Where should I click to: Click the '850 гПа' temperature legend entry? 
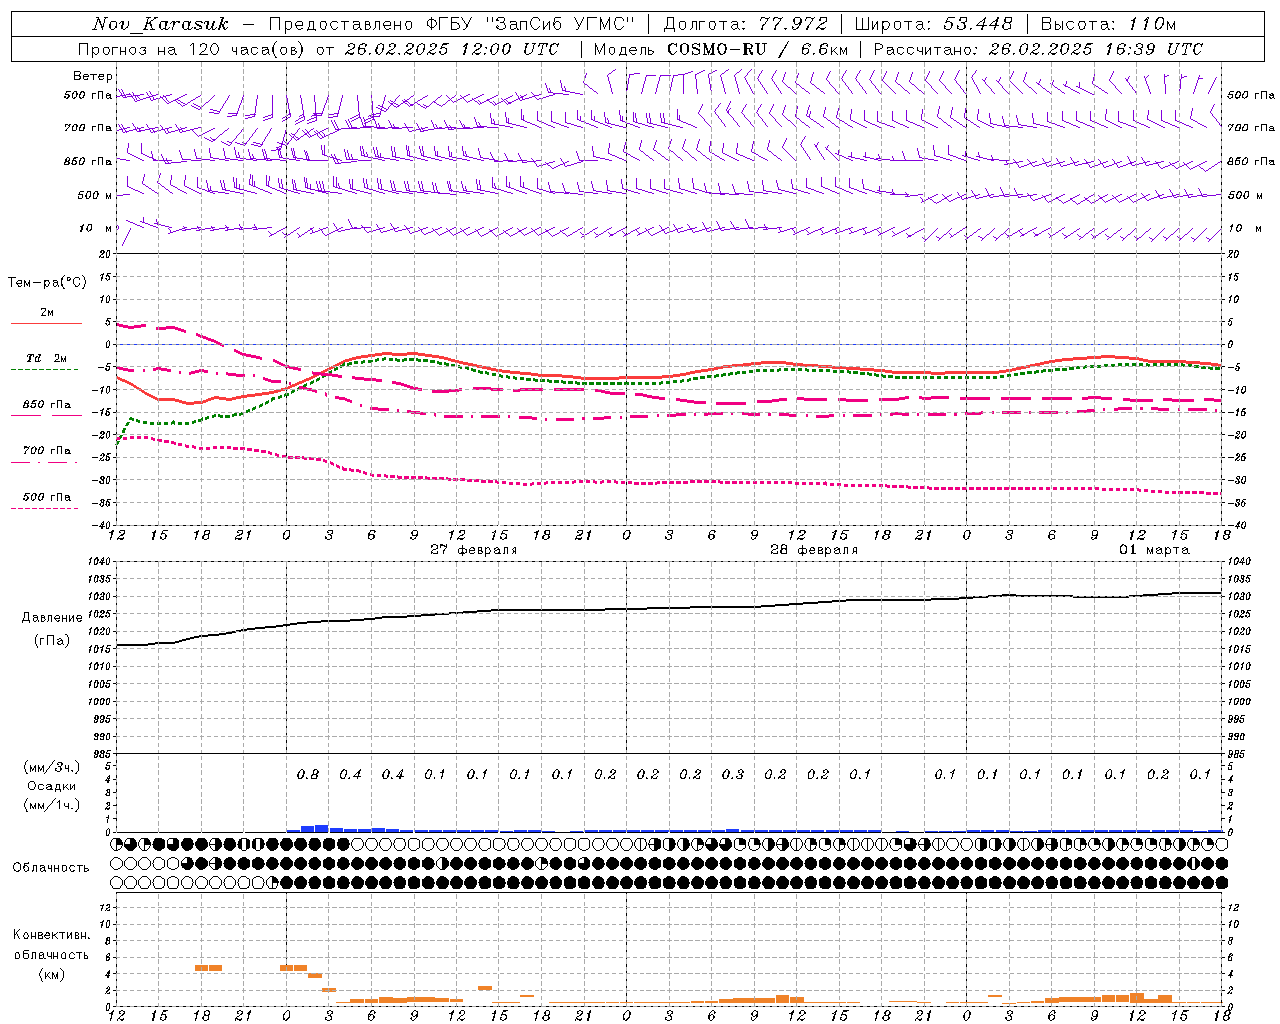[47, 404]
